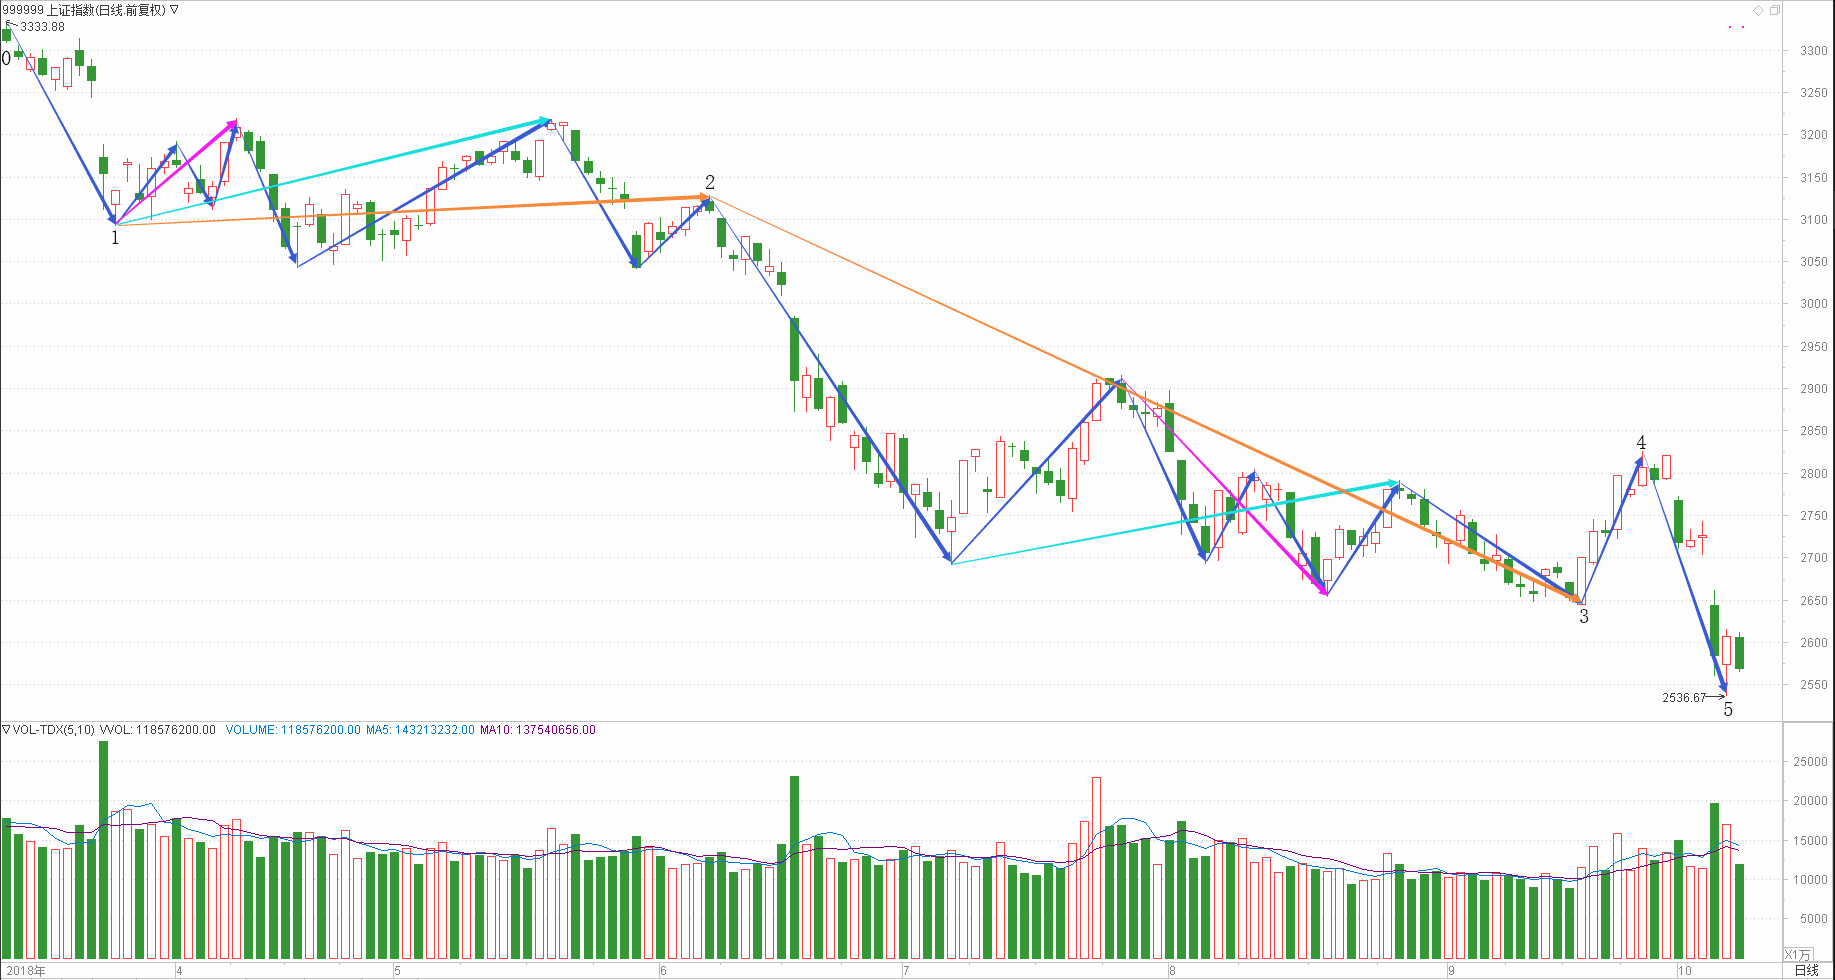Click the magenta dots near top-right corner
1835x980 pixels.
1736,27
